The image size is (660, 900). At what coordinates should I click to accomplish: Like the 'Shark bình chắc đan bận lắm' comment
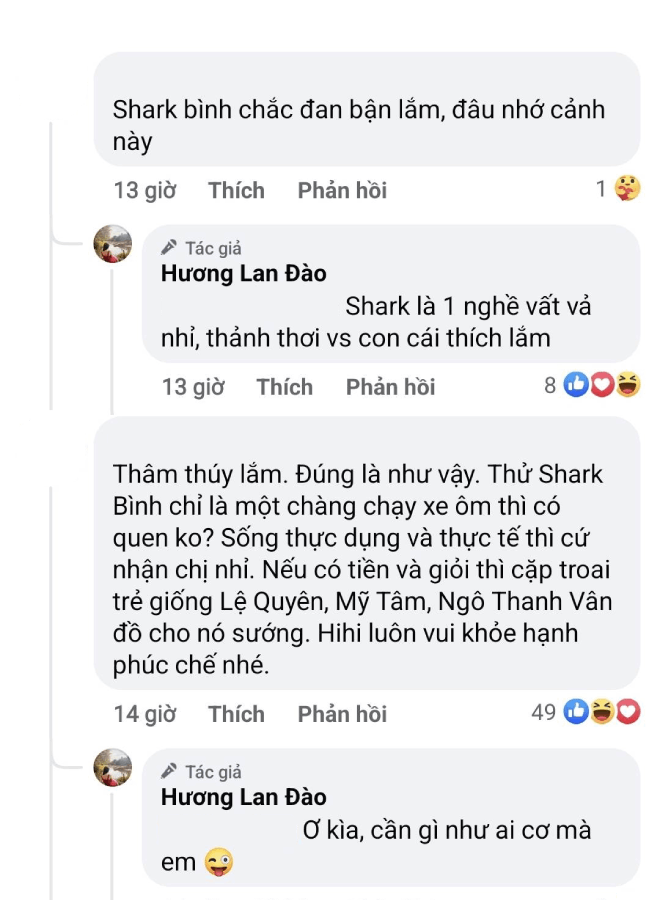click(x=236, y=190)
